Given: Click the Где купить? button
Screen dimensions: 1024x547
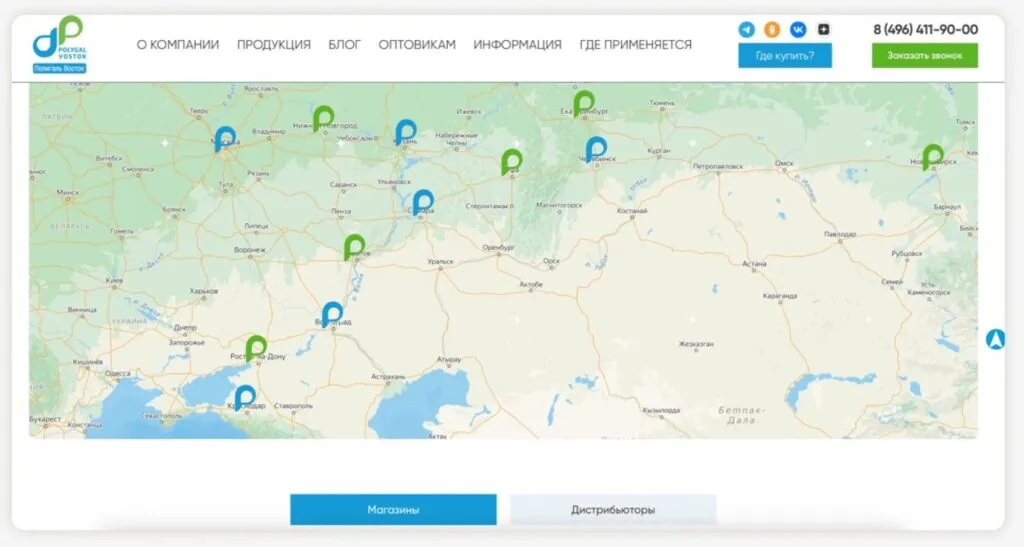Looking at the screenshot, I should 785,55.
